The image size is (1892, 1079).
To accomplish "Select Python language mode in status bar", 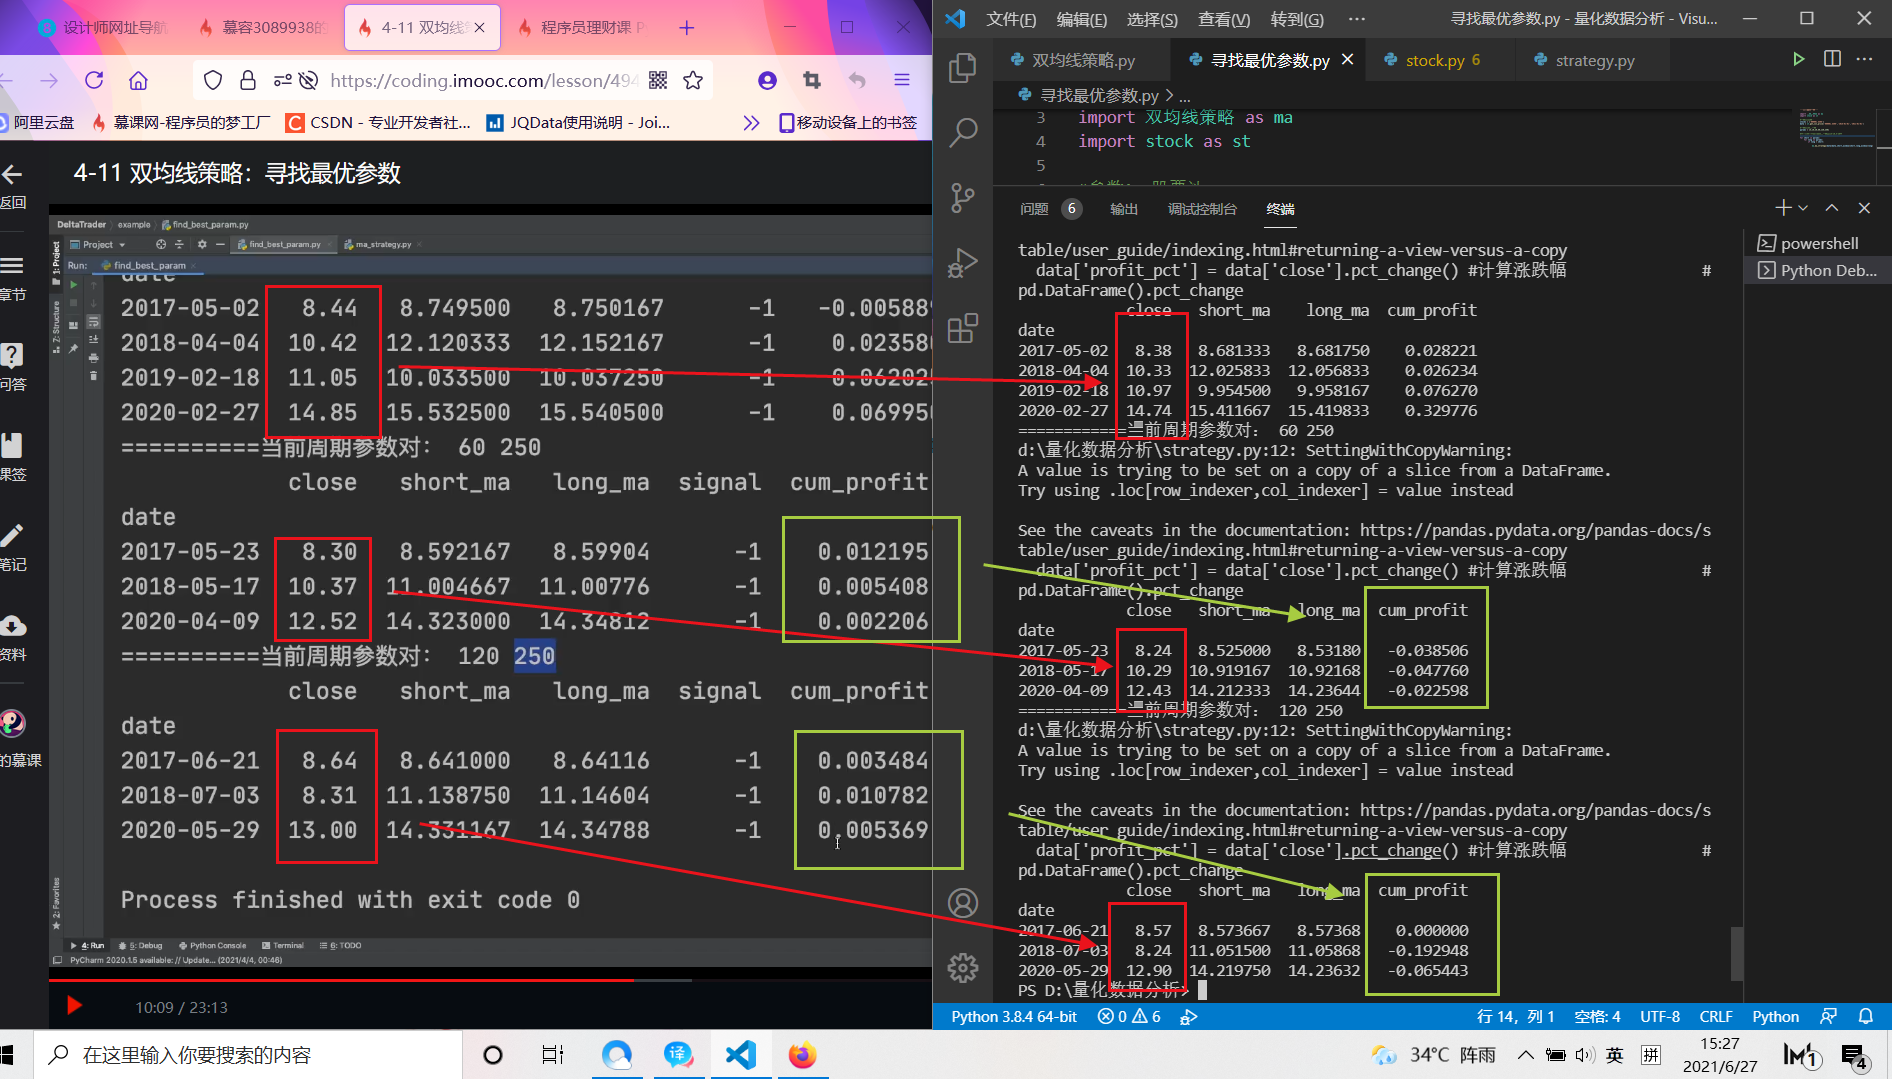I will (1775, 1016).
